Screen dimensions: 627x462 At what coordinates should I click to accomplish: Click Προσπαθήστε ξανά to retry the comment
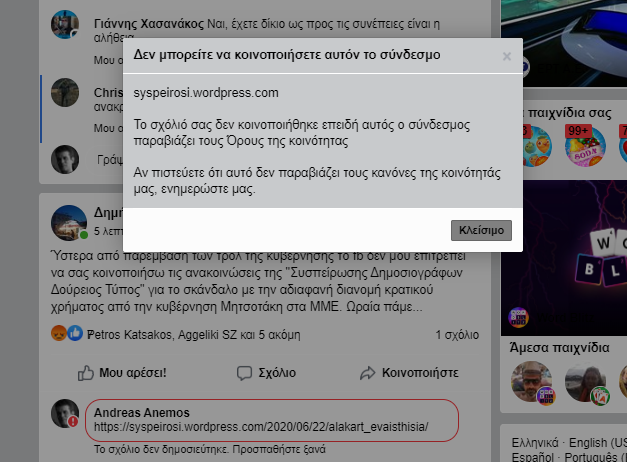click(279, 449)
